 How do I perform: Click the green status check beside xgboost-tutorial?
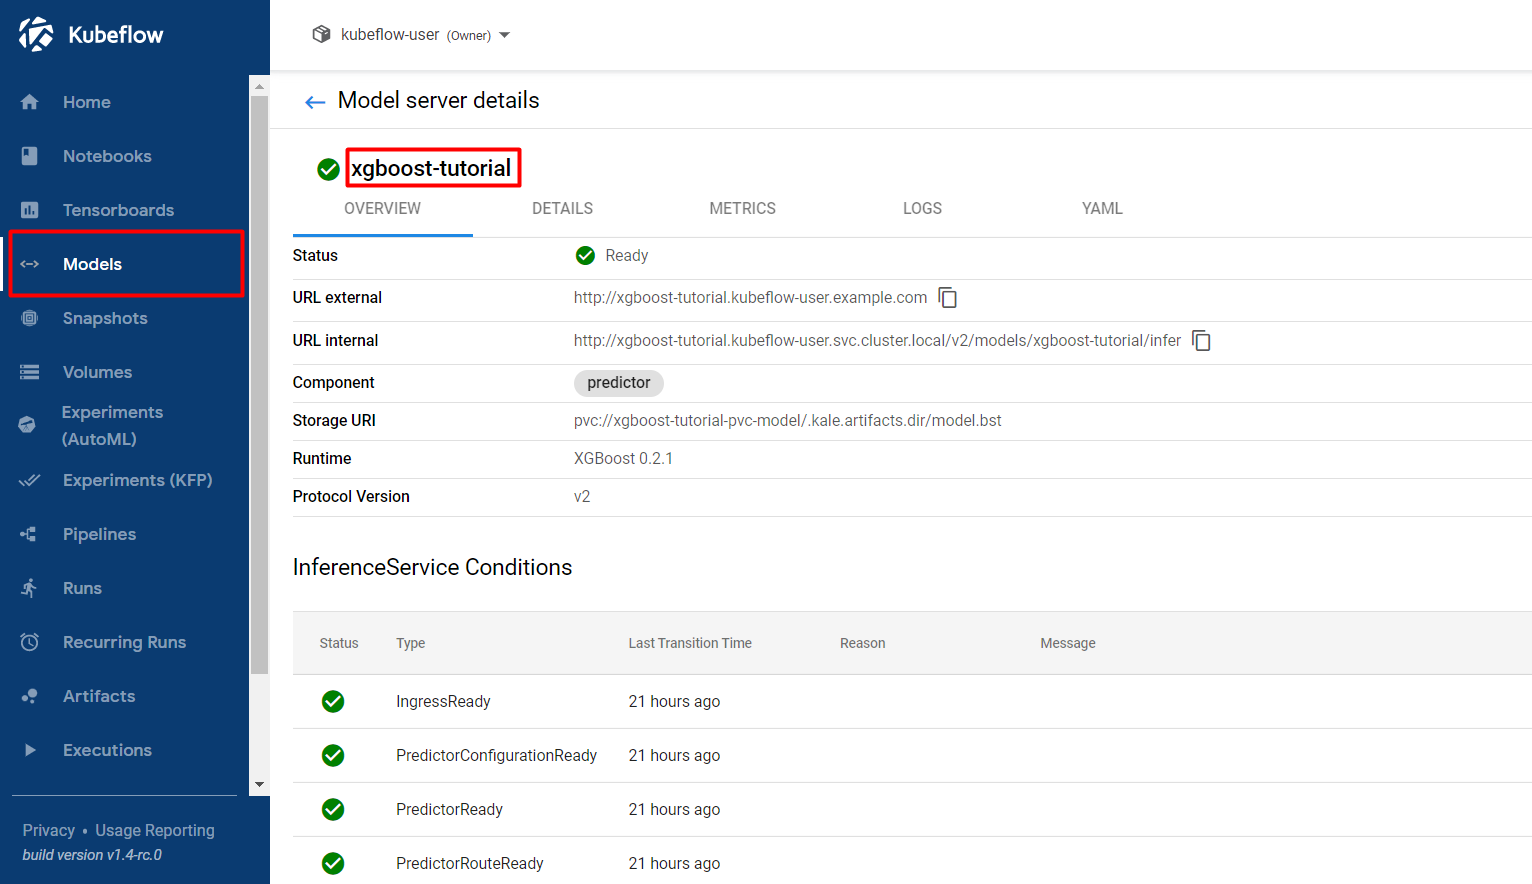pos(328,169)
